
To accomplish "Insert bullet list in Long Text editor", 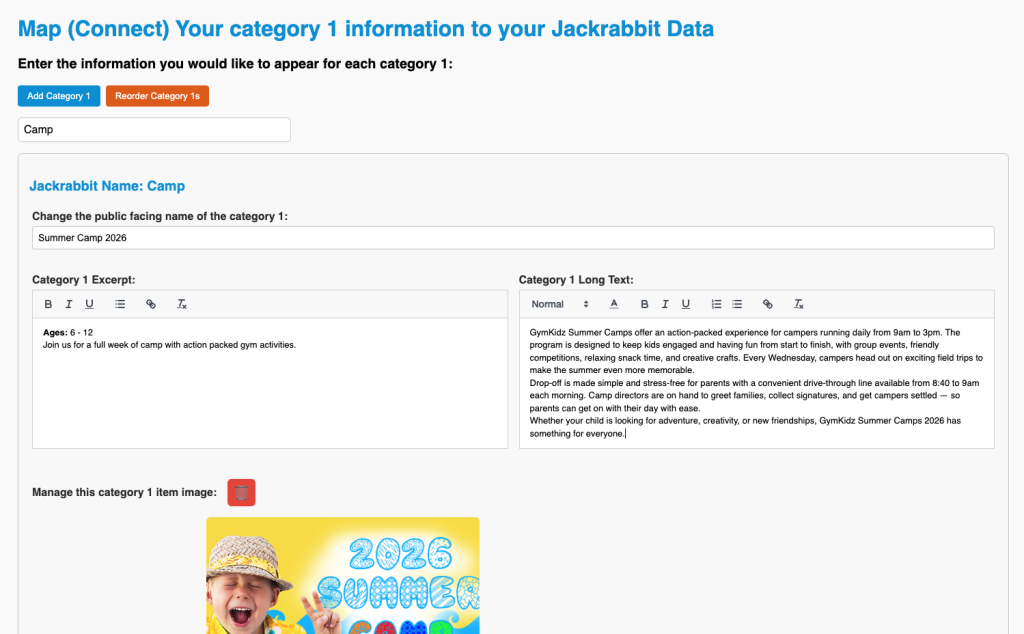I will (737, 304).
